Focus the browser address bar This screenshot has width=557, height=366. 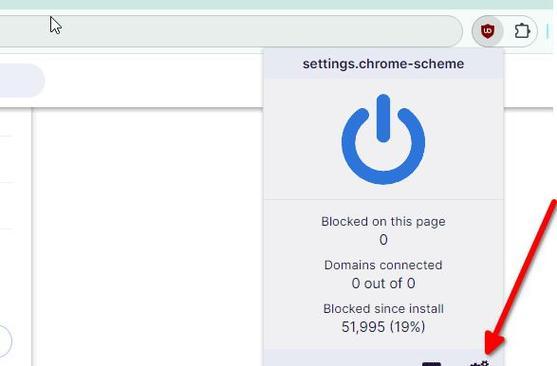(229, 31)
